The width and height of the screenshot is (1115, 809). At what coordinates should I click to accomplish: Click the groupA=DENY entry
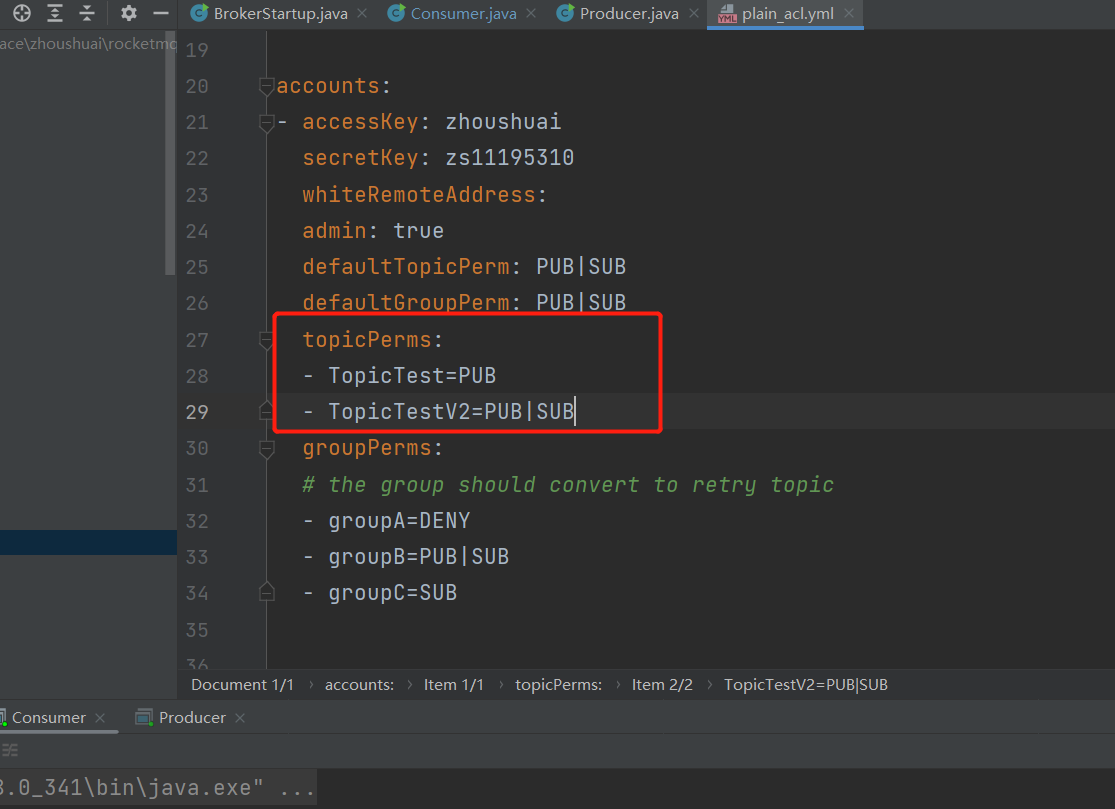coord(399,521)
